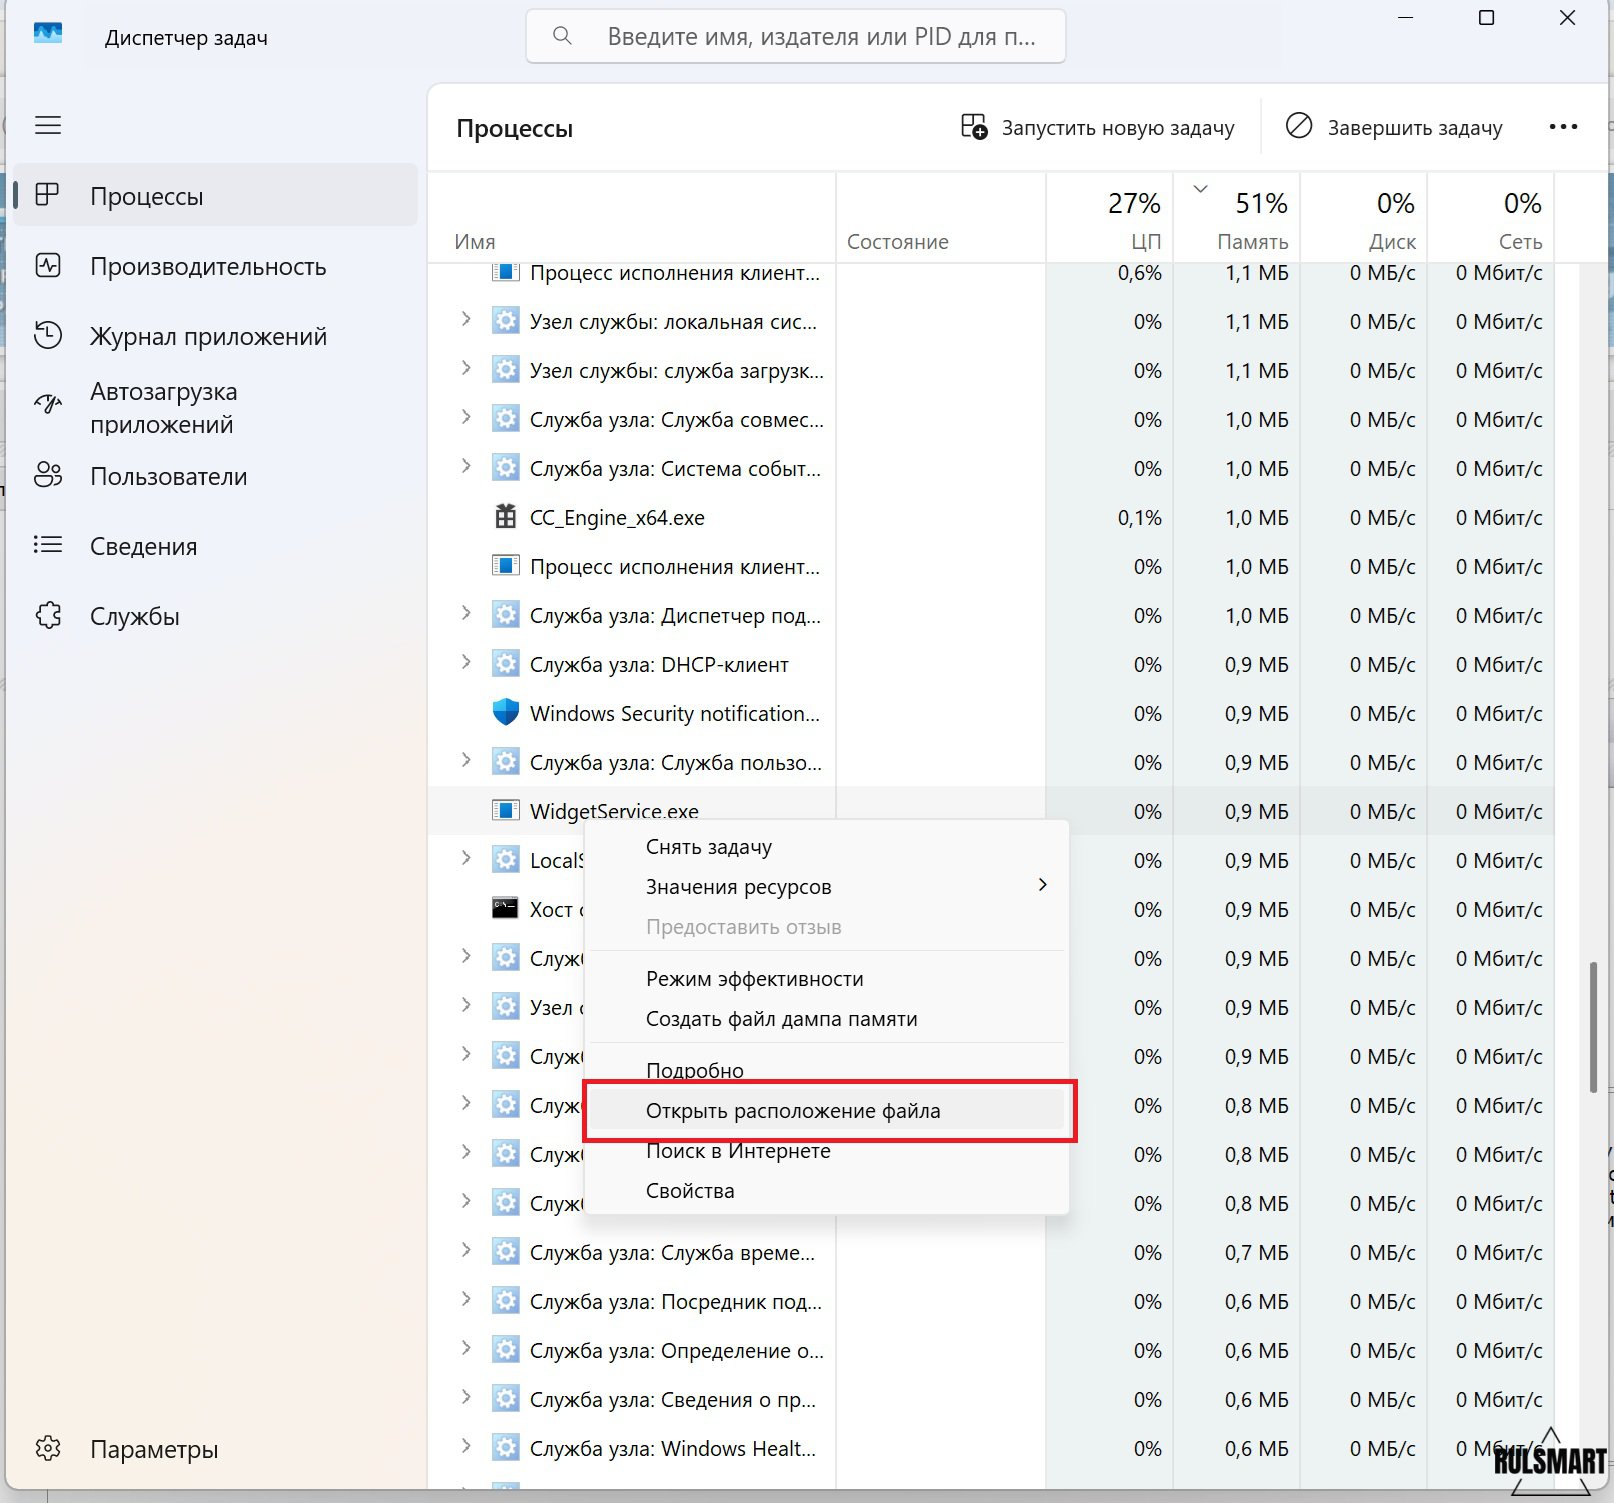Click gear icon of Служба узла: DHCP-клиент
The width and height of the screenshot is (1614, 1503).
[506, 664]
